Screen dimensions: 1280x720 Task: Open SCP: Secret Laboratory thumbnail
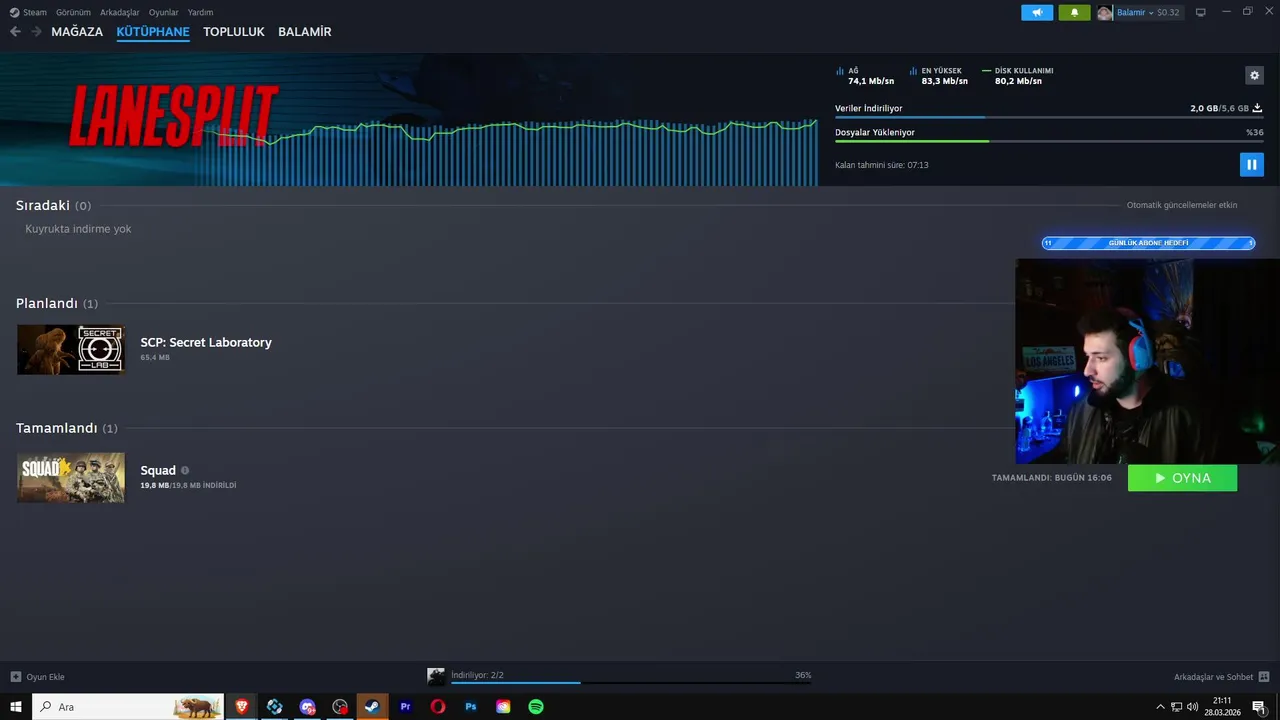coord(71,349)
